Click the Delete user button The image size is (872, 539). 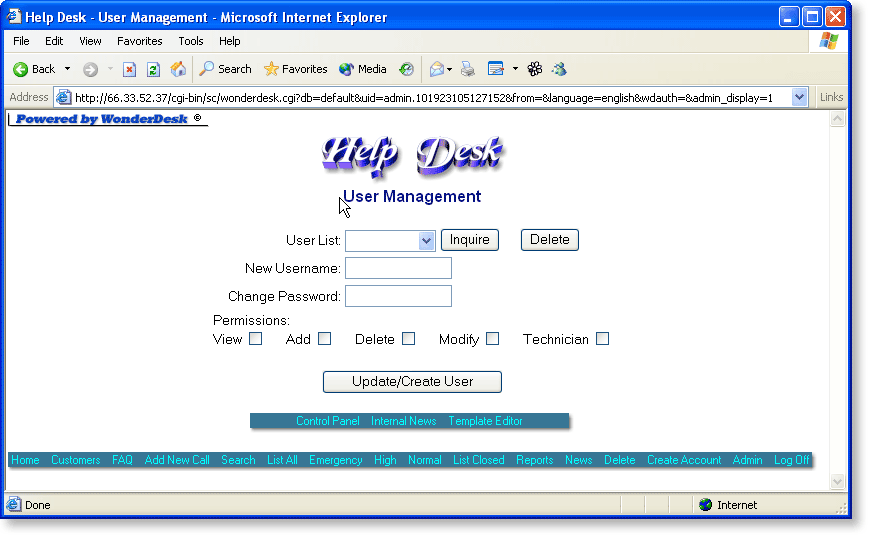point(549,240)
